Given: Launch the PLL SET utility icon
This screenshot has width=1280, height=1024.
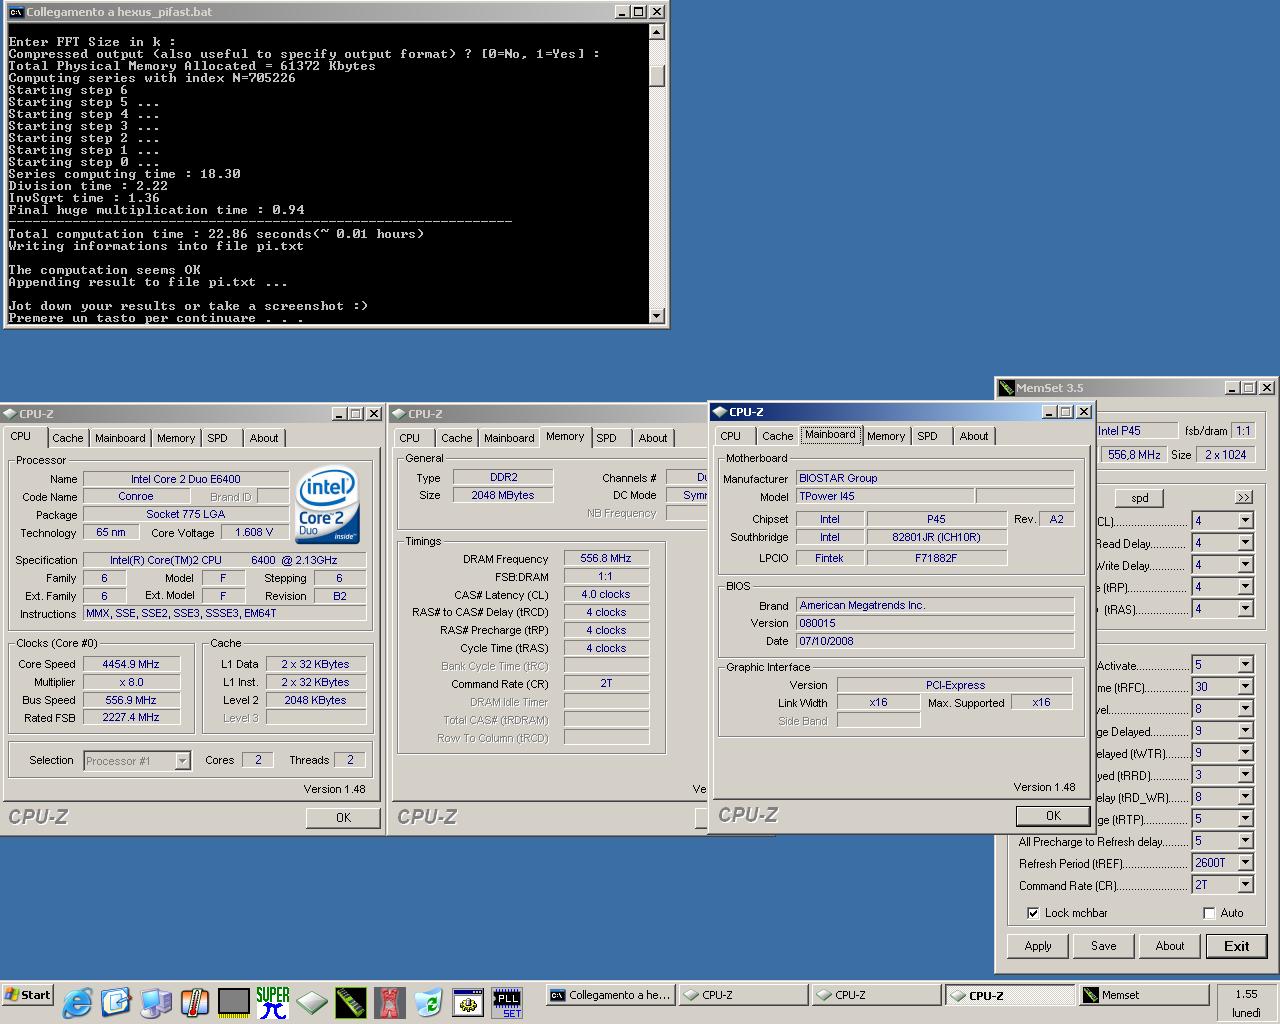Looking at the screenshot, I should click(x=507, y=1001).
